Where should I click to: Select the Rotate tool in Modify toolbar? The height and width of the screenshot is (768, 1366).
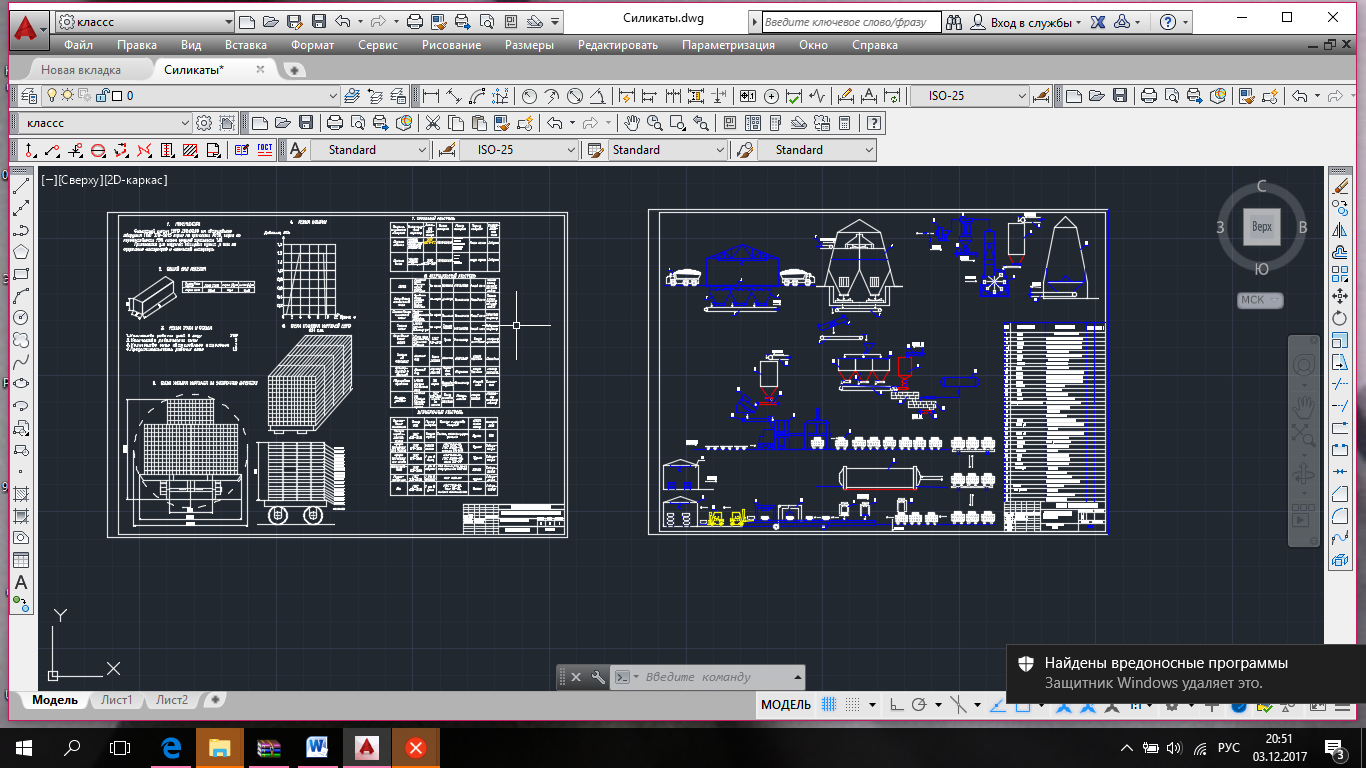pyautogui.click(x=1341, y=318)
